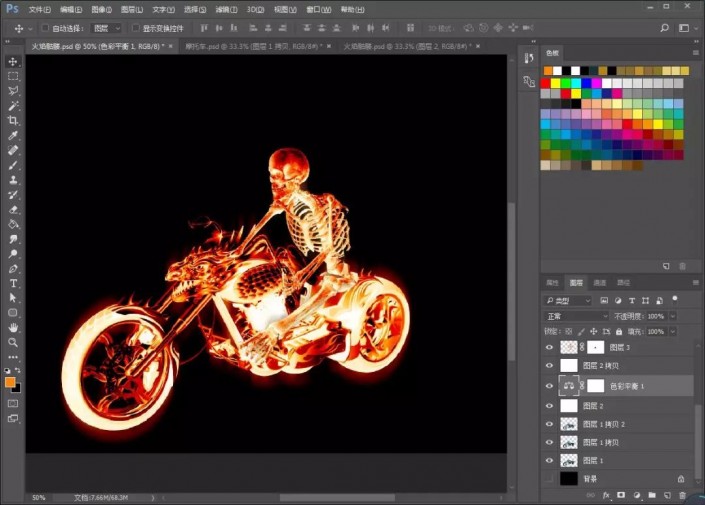Switch to the 摩托车.psd document tab
This screenshot has width=705, height=505.
253,46
